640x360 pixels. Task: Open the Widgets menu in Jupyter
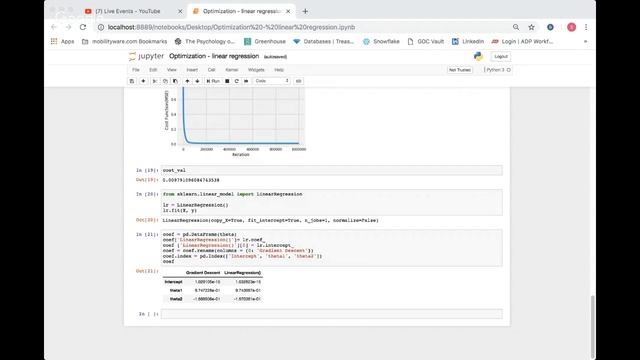[256, 70]
